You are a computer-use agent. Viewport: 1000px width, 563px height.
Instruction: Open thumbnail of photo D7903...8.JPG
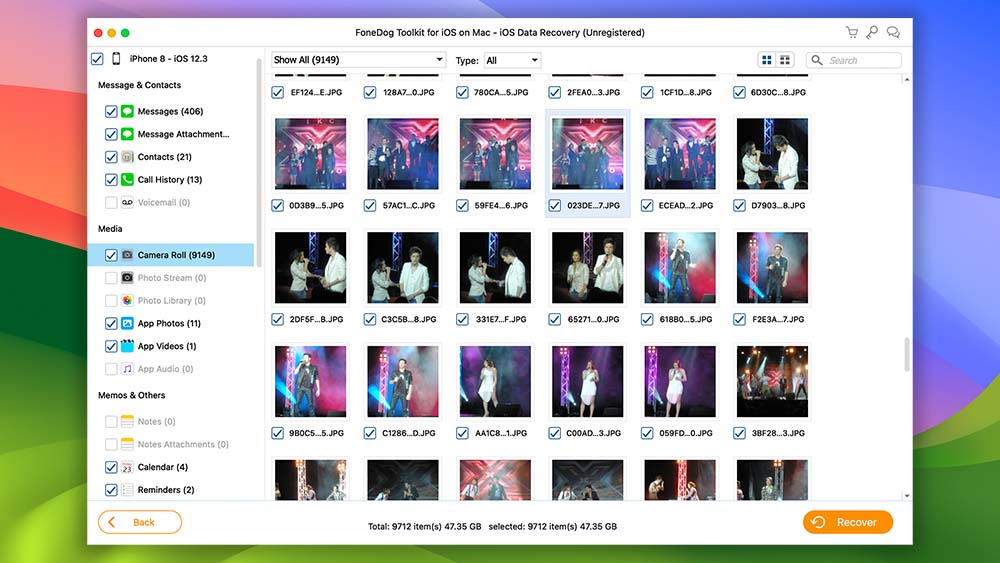pos(772,154)
